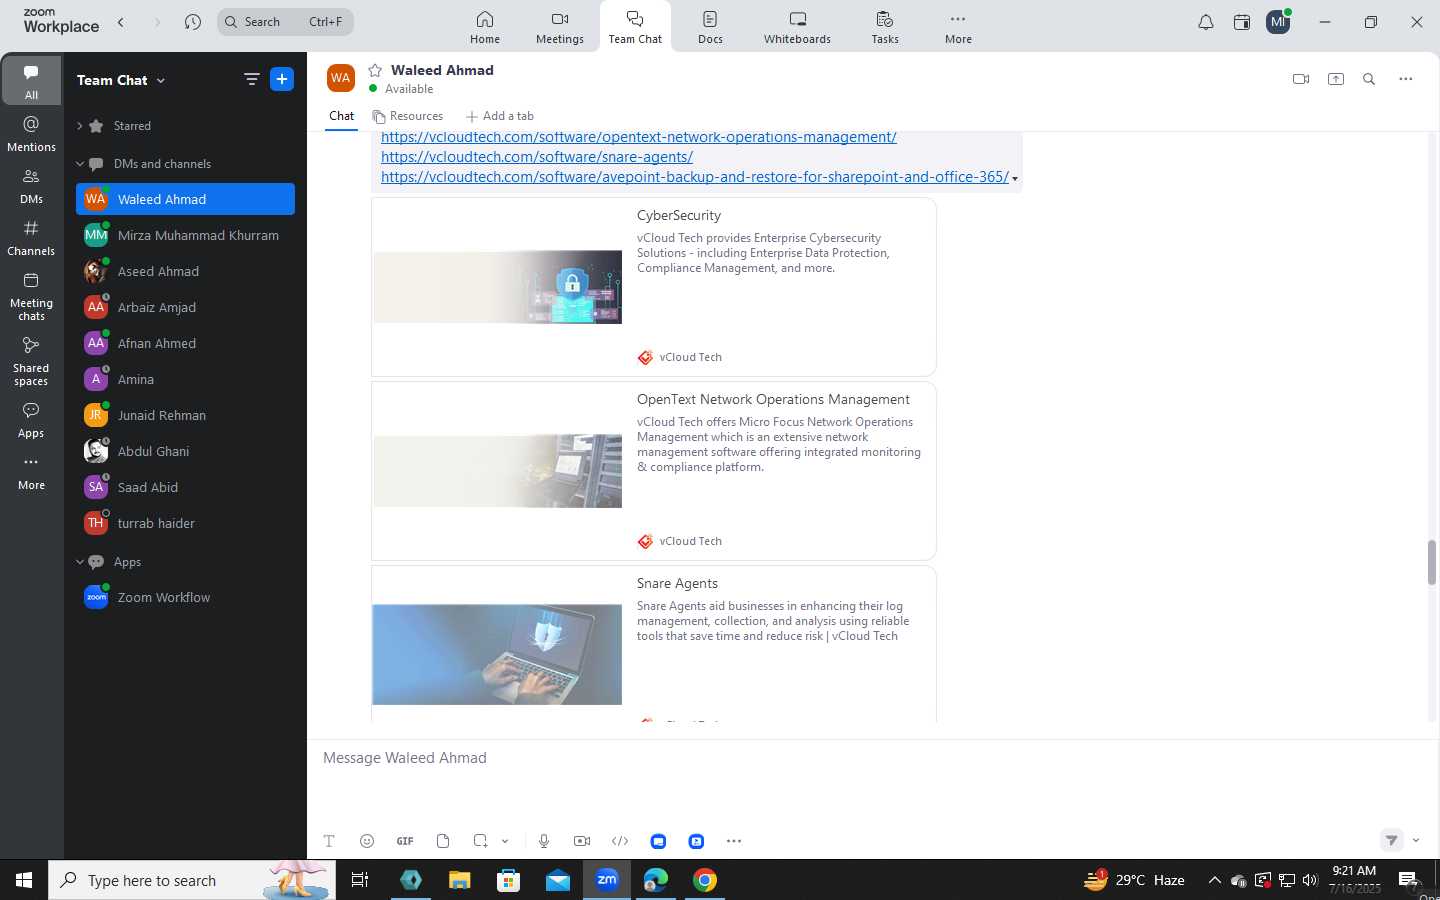This screenshot has height=900, width=1440.
Task: Click the screenshot capture icon
Action: pyautogui.click(x=481, y=841)
